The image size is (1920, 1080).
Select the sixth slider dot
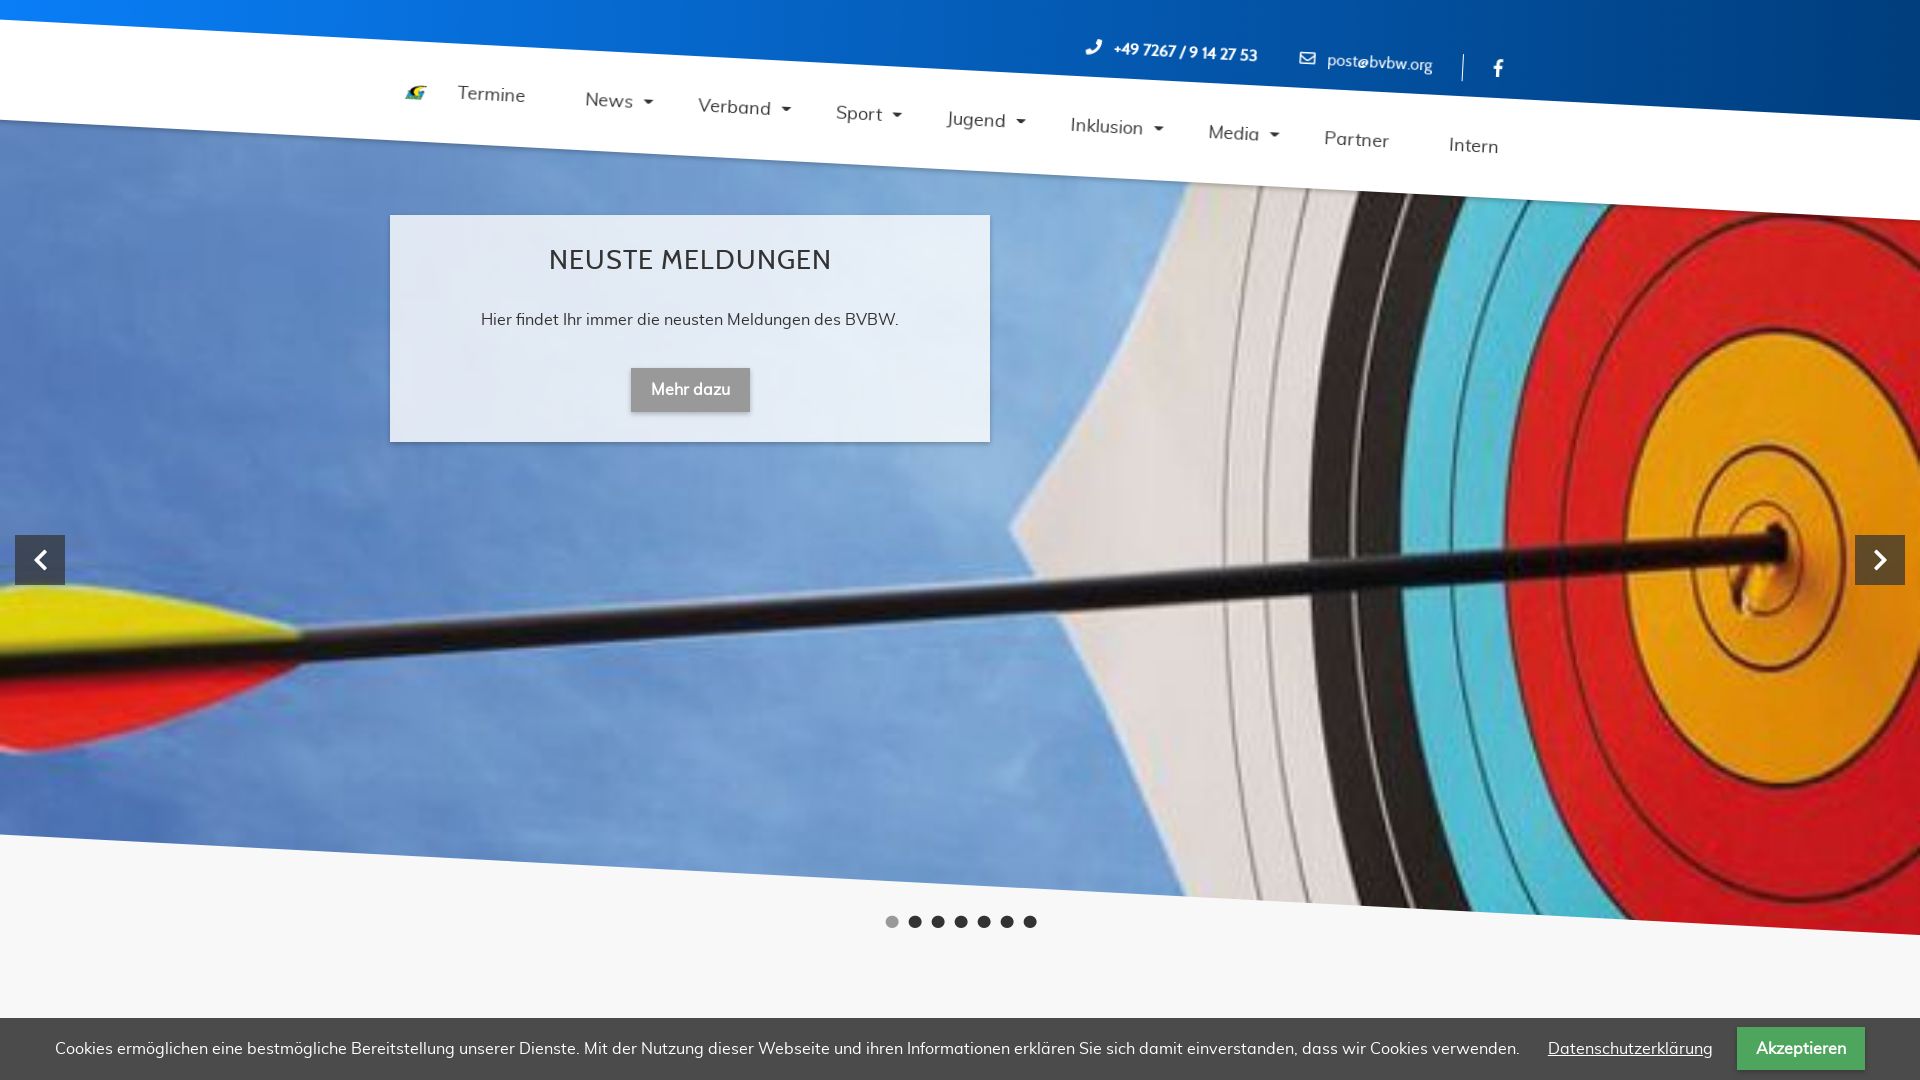1007,922
